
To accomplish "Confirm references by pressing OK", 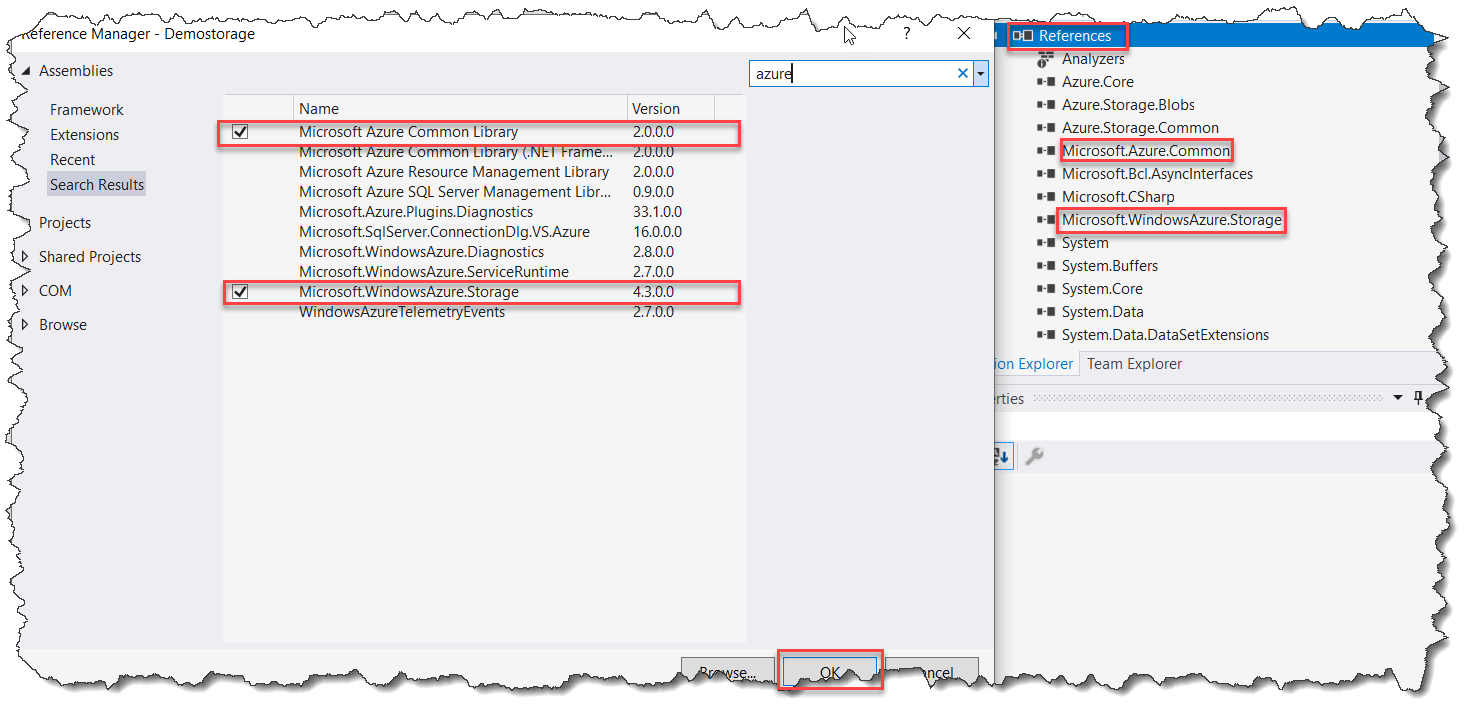I will tap(830, 671).
